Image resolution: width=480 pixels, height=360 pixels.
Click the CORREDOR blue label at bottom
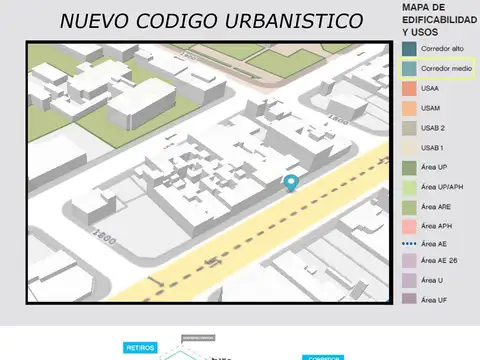coord(323,358)
